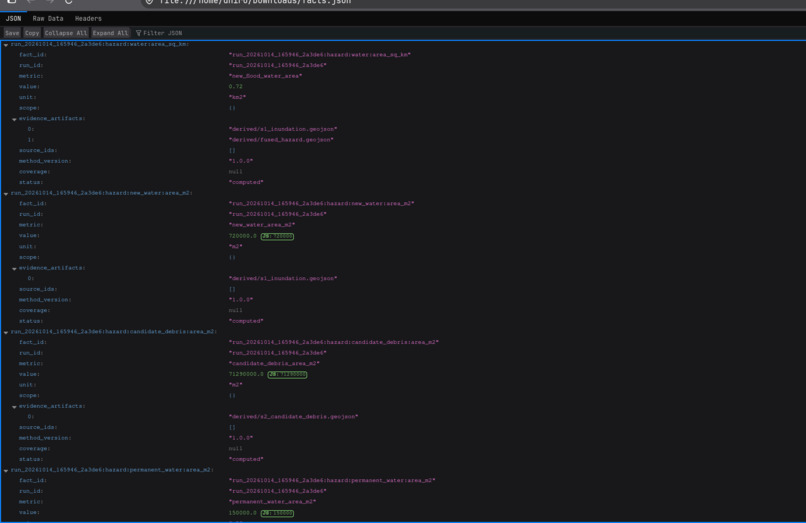Collapse evidence_artifacts under new_water:area_m2

[x=14, y=268]
